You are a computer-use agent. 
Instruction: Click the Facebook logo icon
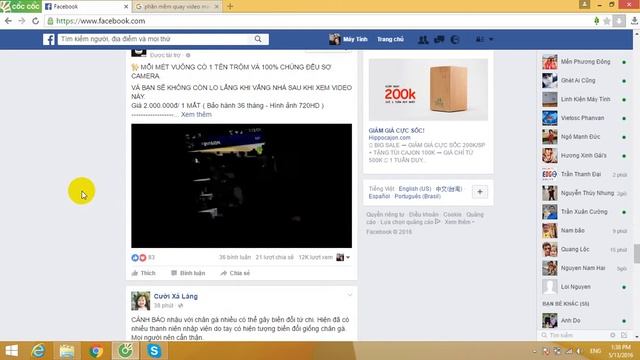click(49, 39)
